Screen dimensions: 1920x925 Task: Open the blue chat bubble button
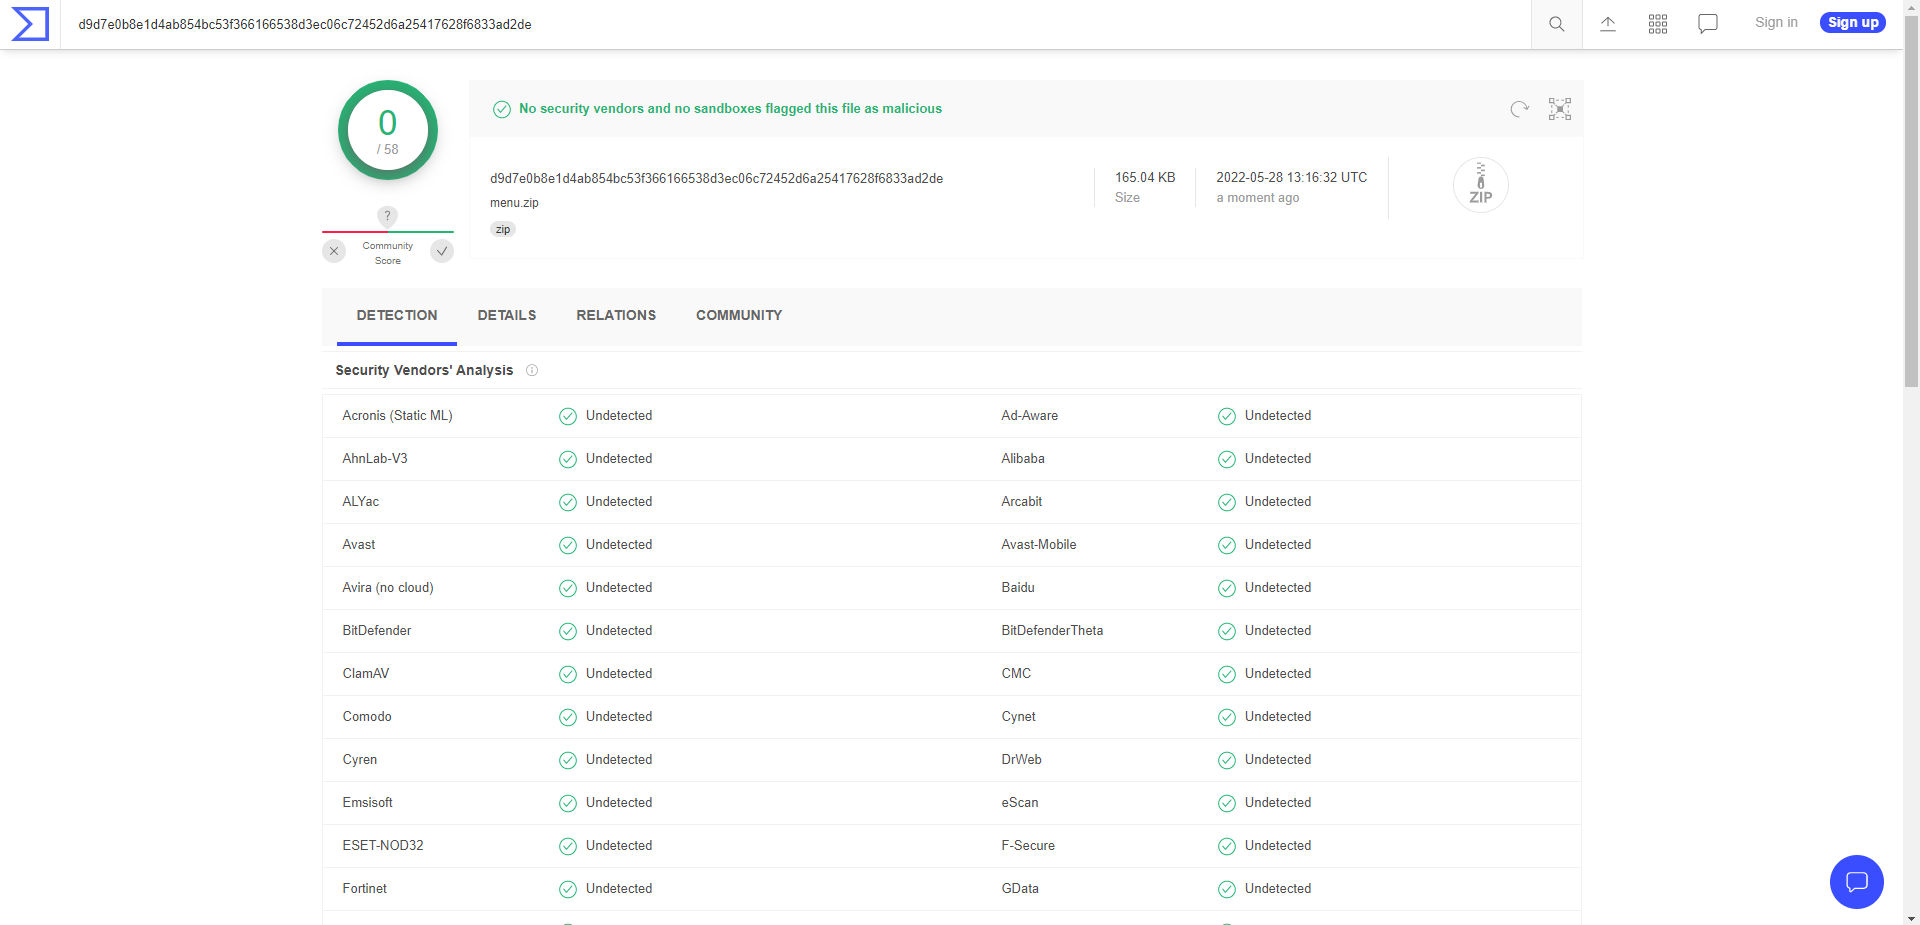point(1857,882)
